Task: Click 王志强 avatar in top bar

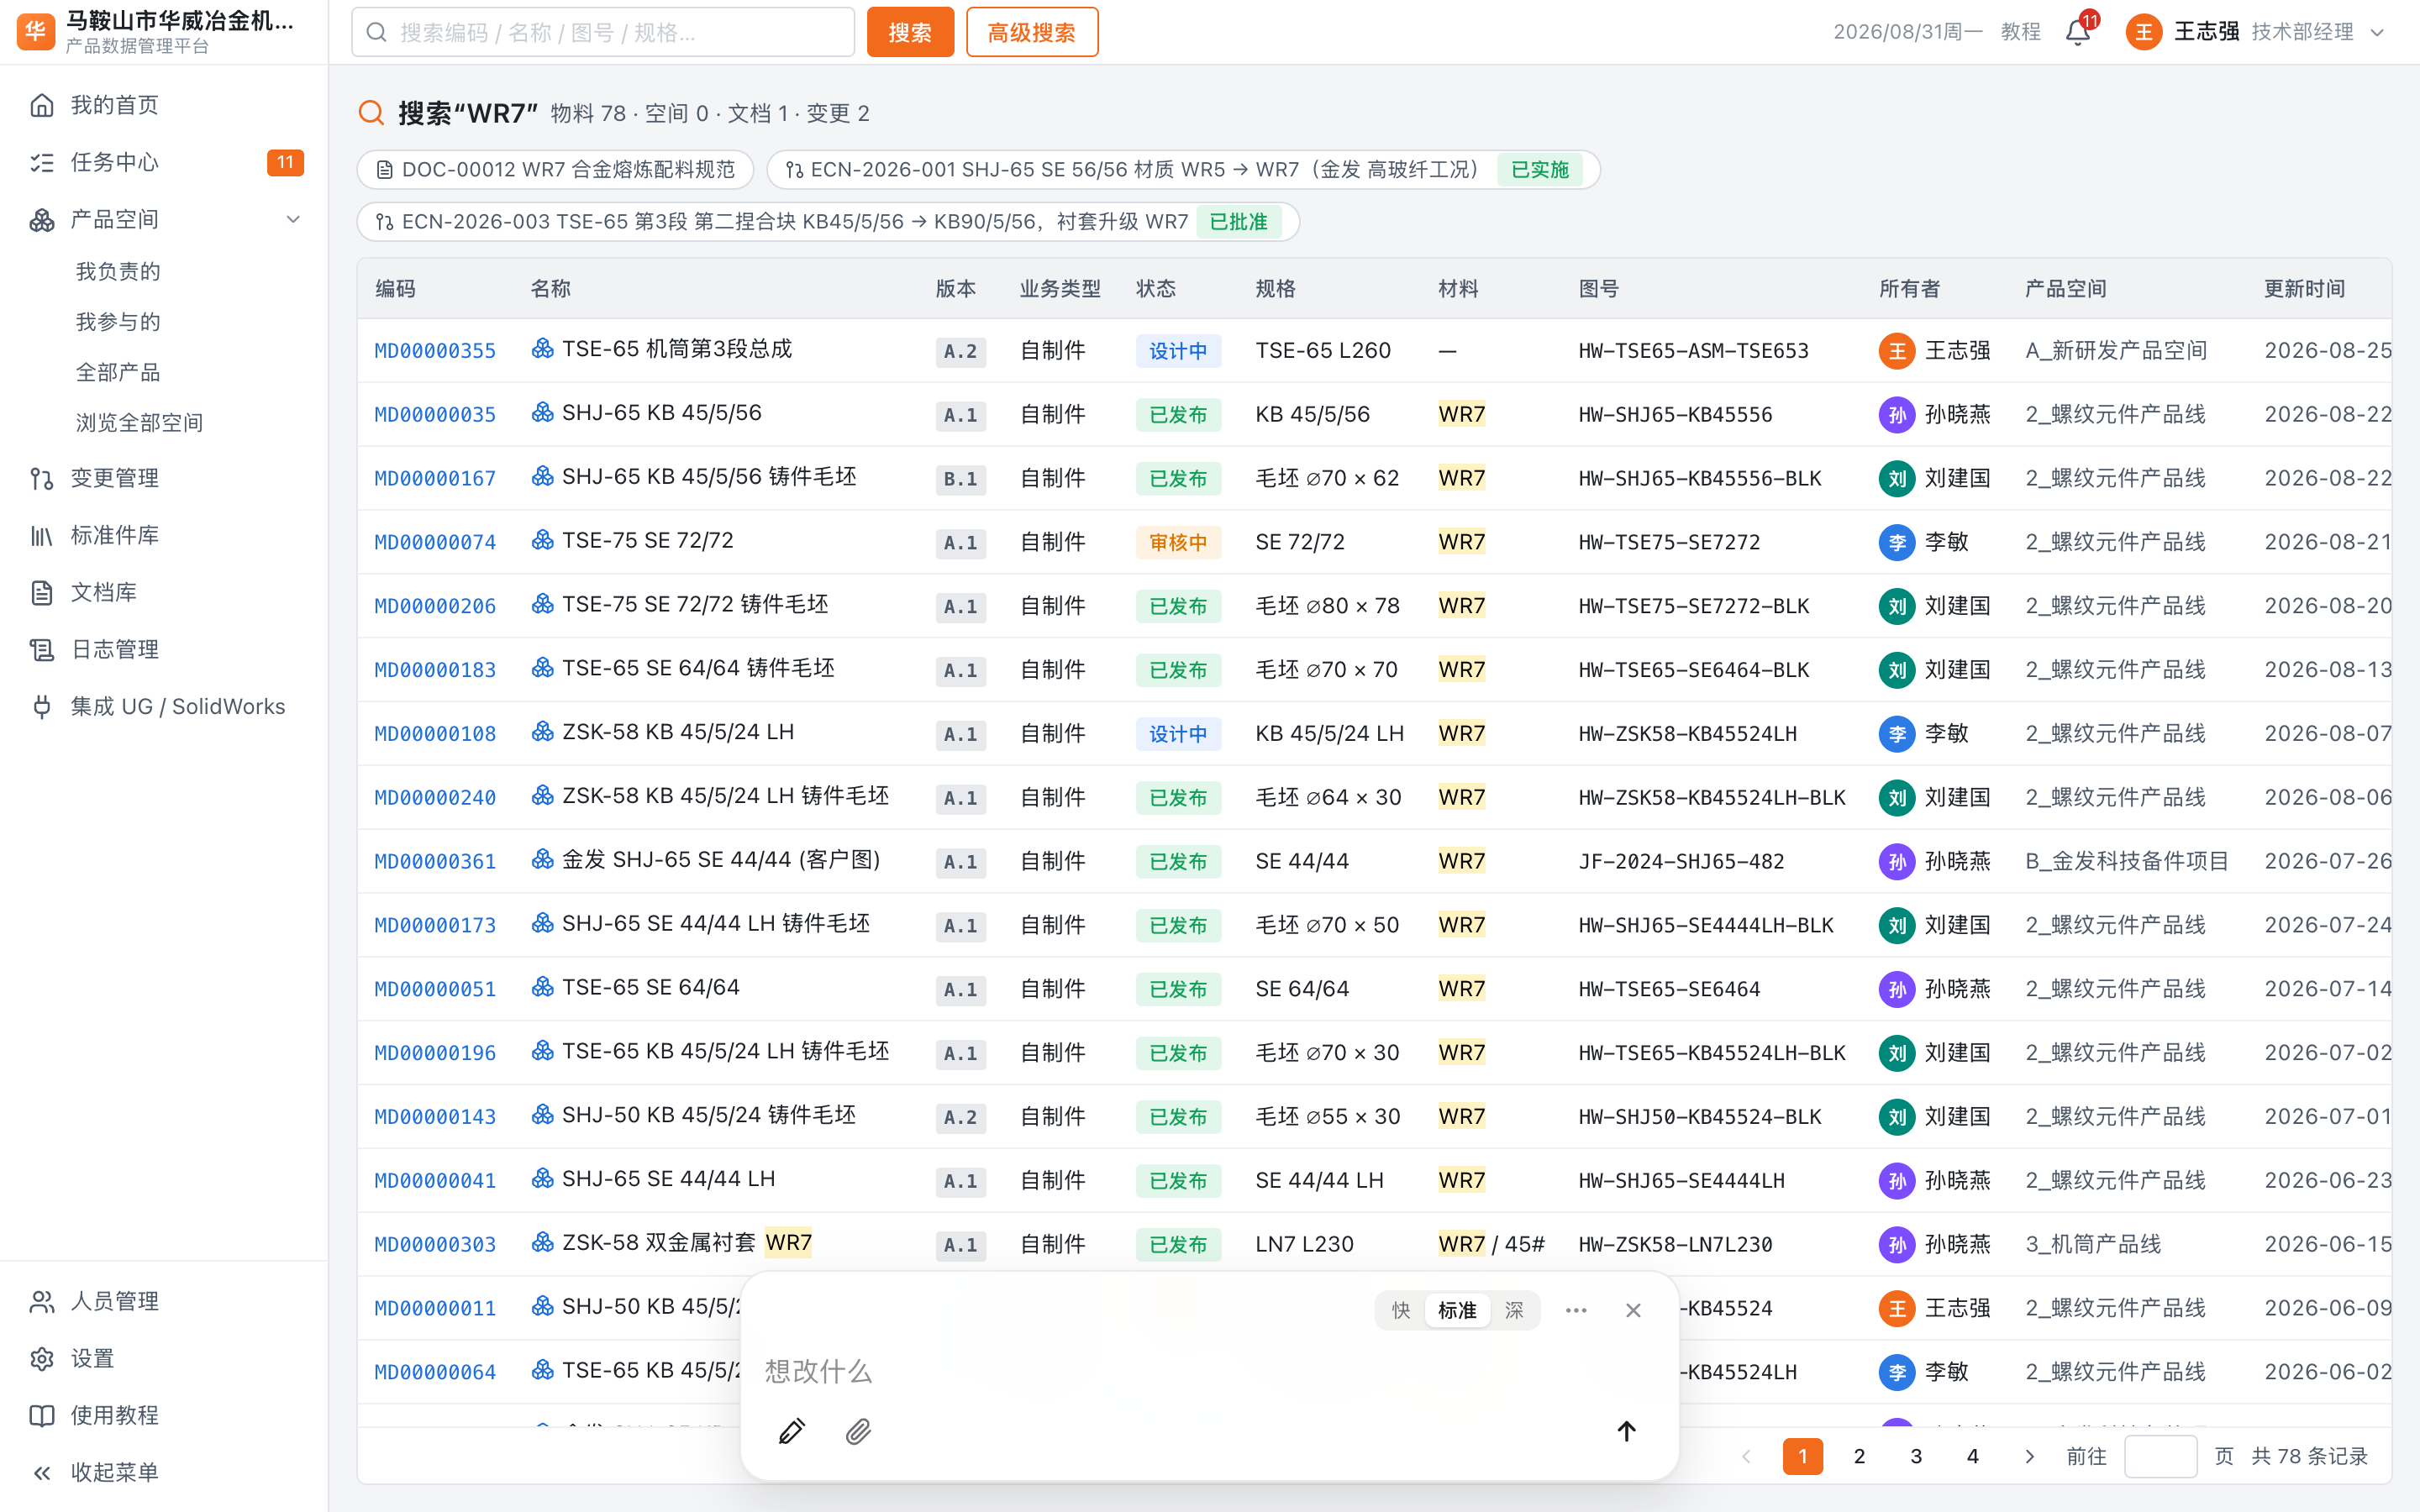Action: click(2143, 32)
